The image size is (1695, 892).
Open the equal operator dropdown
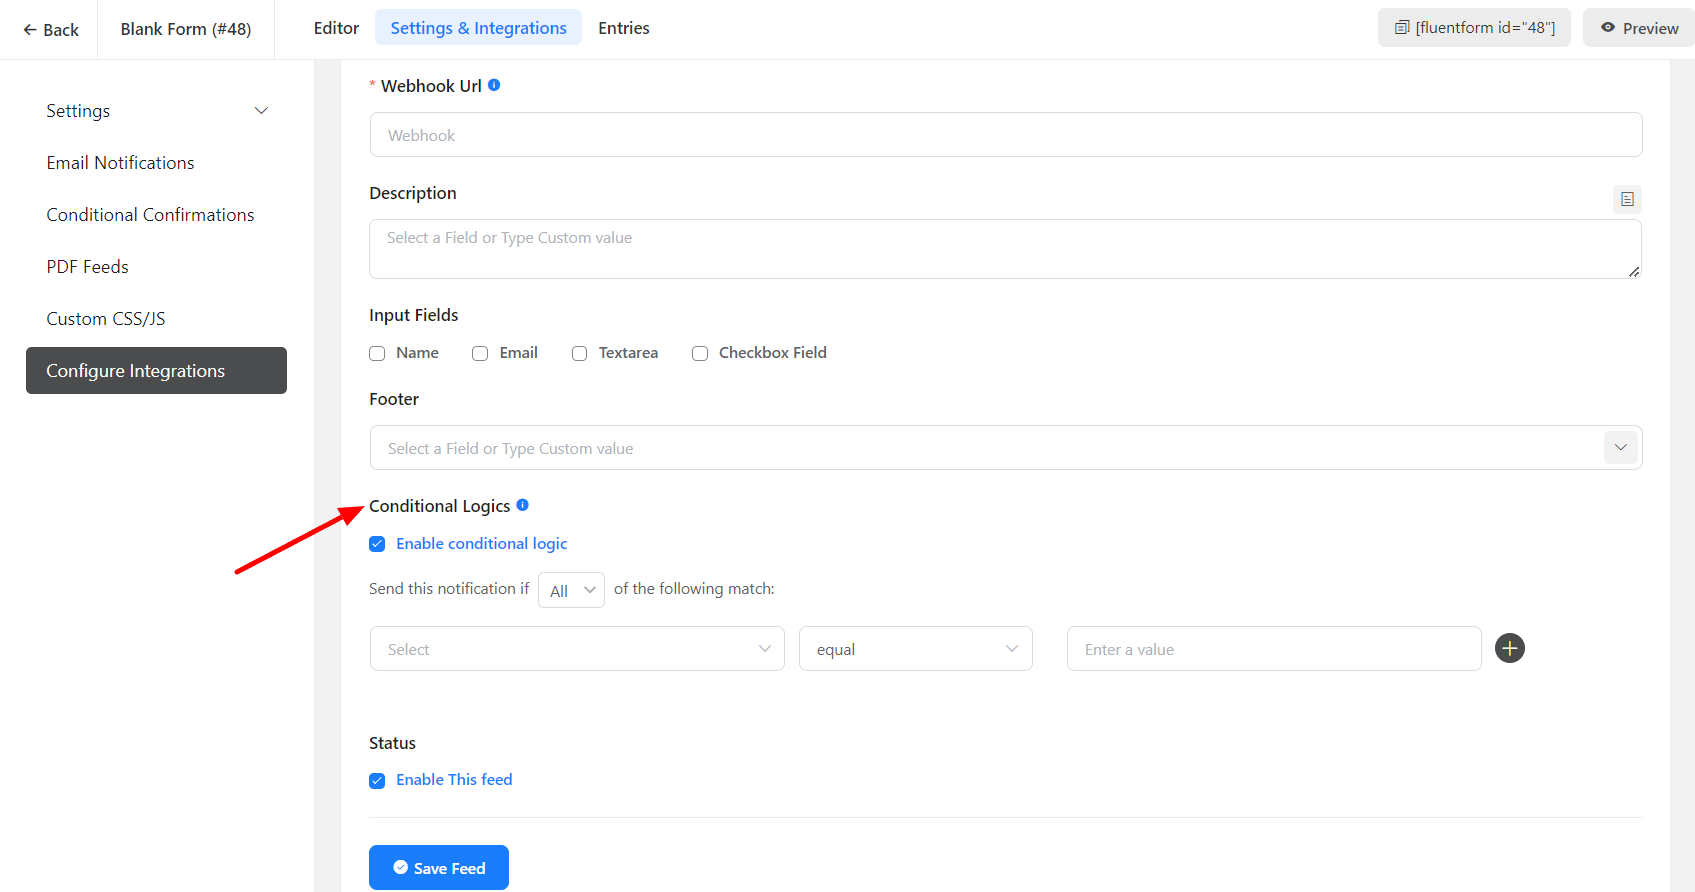[x=915, y=649]
